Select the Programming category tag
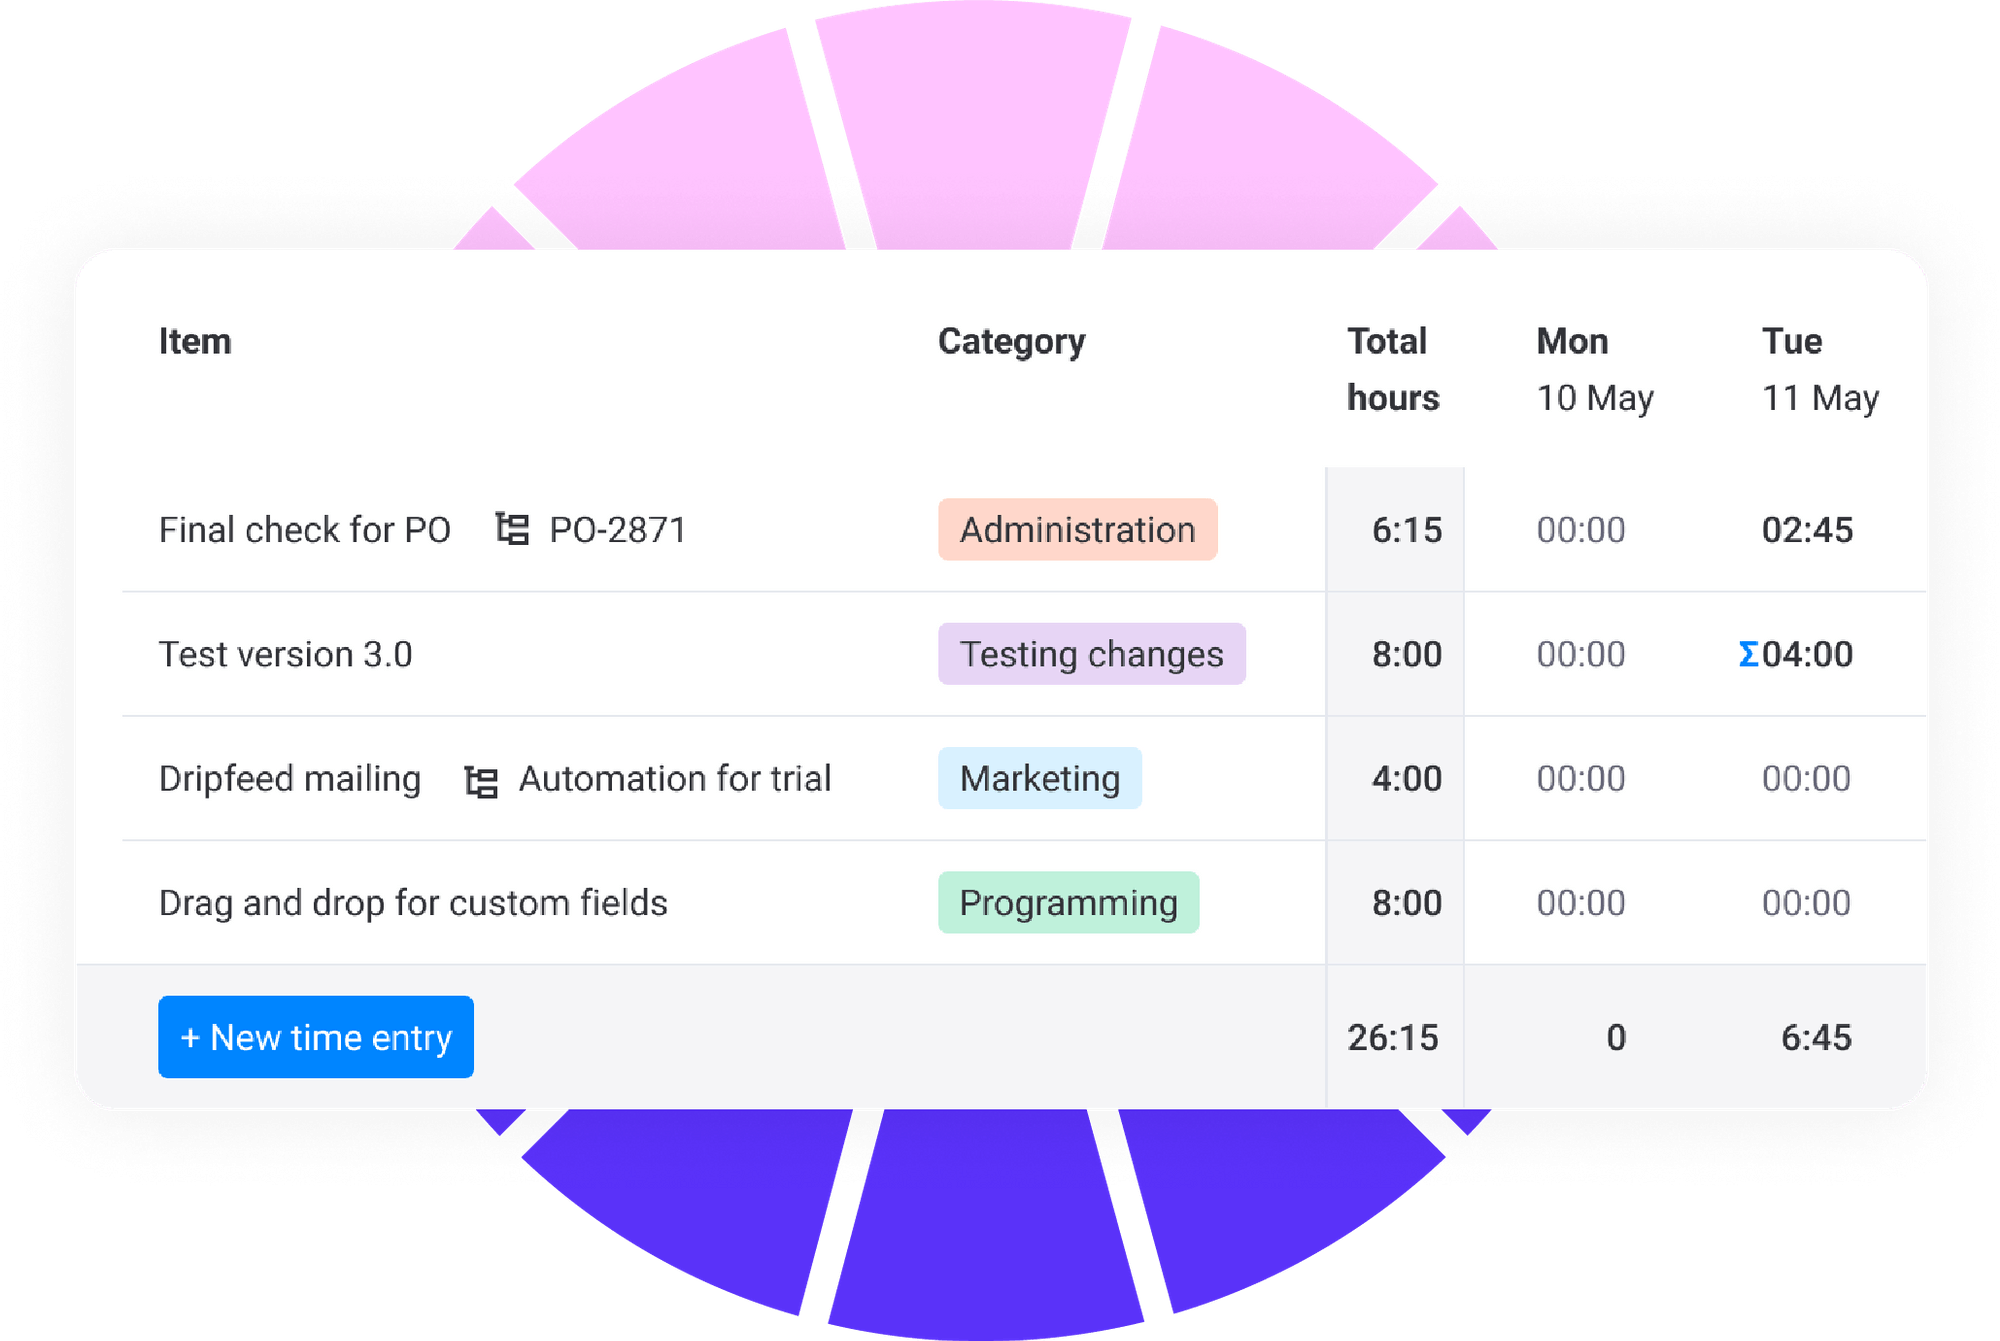This screenshot has width=2000, height=1341. pyautogui.click(x=1067, y=903)
